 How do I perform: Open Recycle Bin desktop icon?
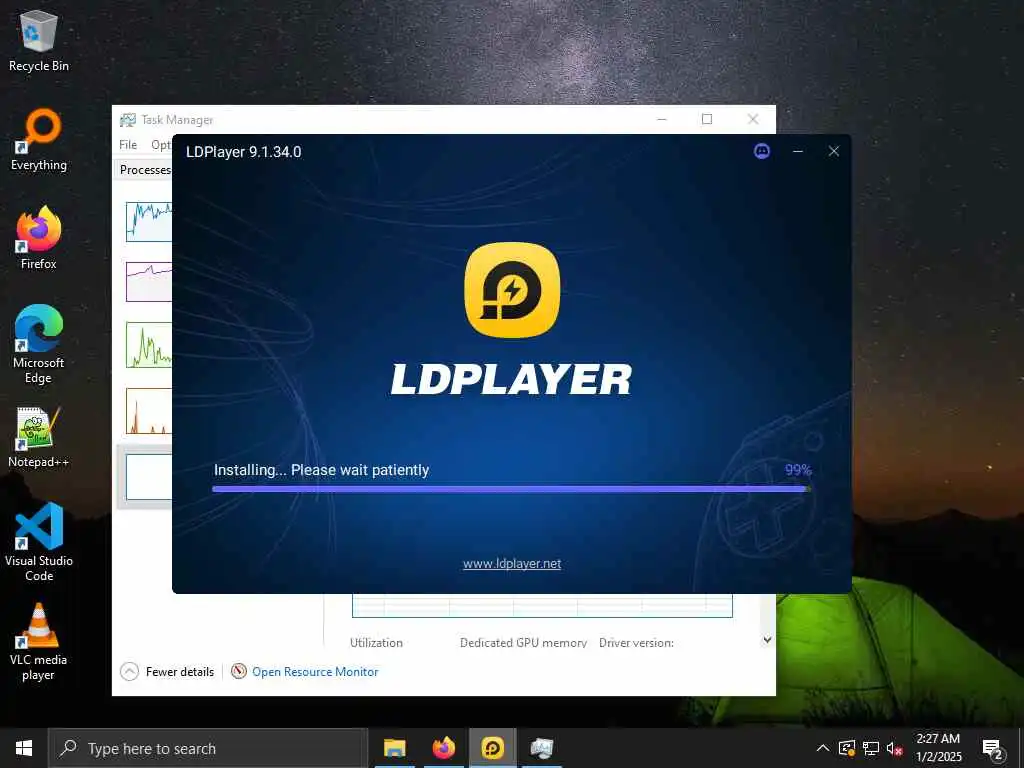(x=39, y=40)
